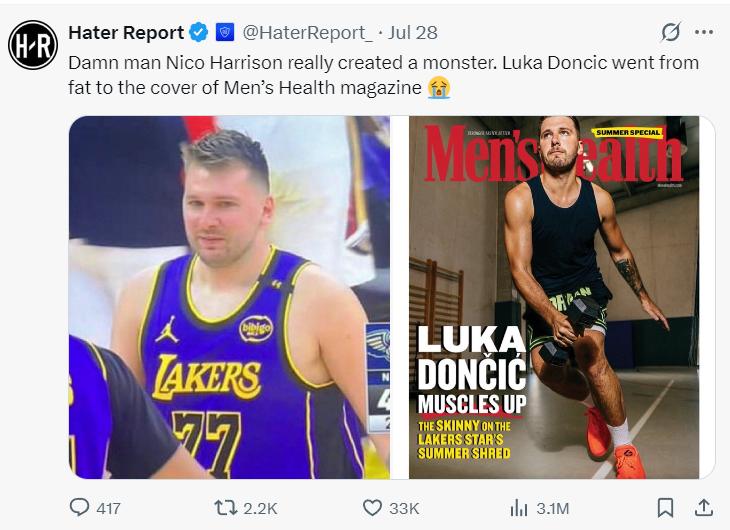
Task: Click the blue verified checkmark badge
Action: click(x=199, y=33)
